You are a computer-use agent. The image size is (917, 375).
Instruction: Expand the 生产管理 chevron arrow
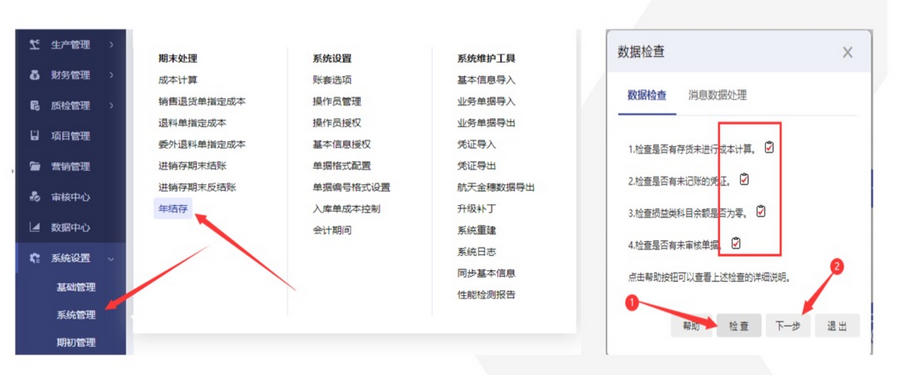pos(111,44)
